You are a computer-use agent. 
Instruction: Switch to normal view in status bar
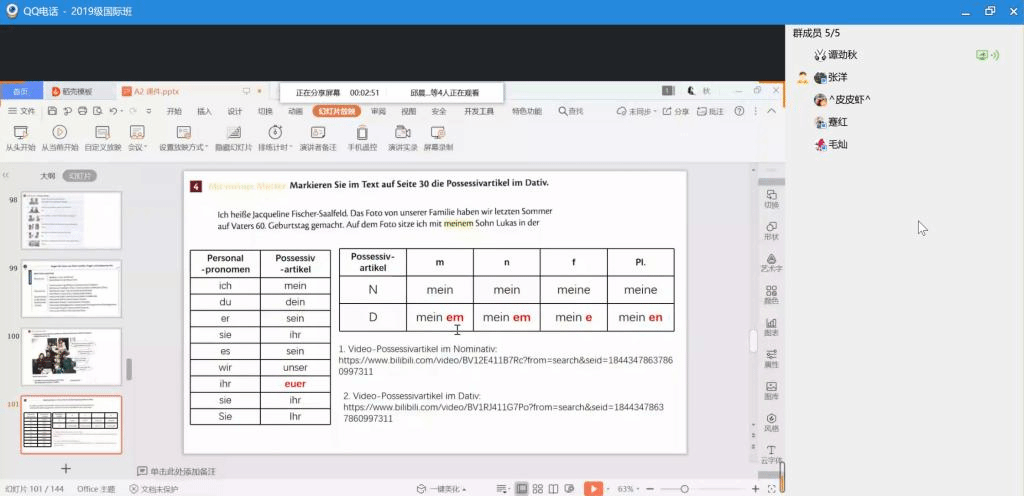[521, 489]
